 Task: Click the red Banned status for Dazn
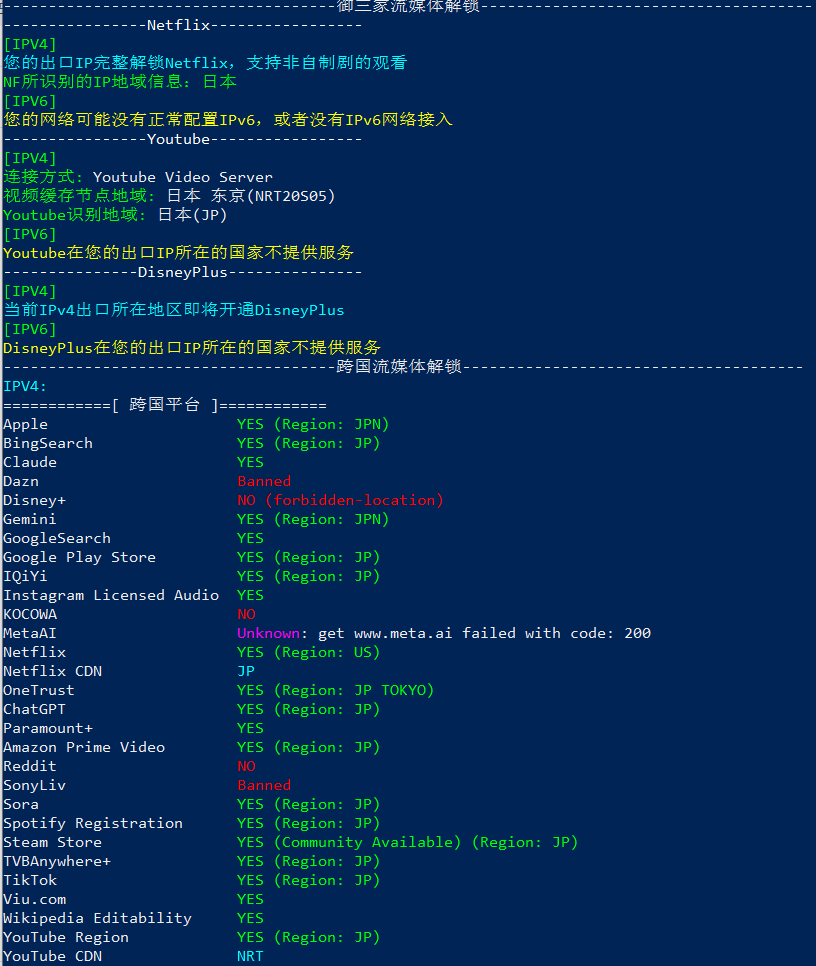pyautogui.click(x=264, y=481)
